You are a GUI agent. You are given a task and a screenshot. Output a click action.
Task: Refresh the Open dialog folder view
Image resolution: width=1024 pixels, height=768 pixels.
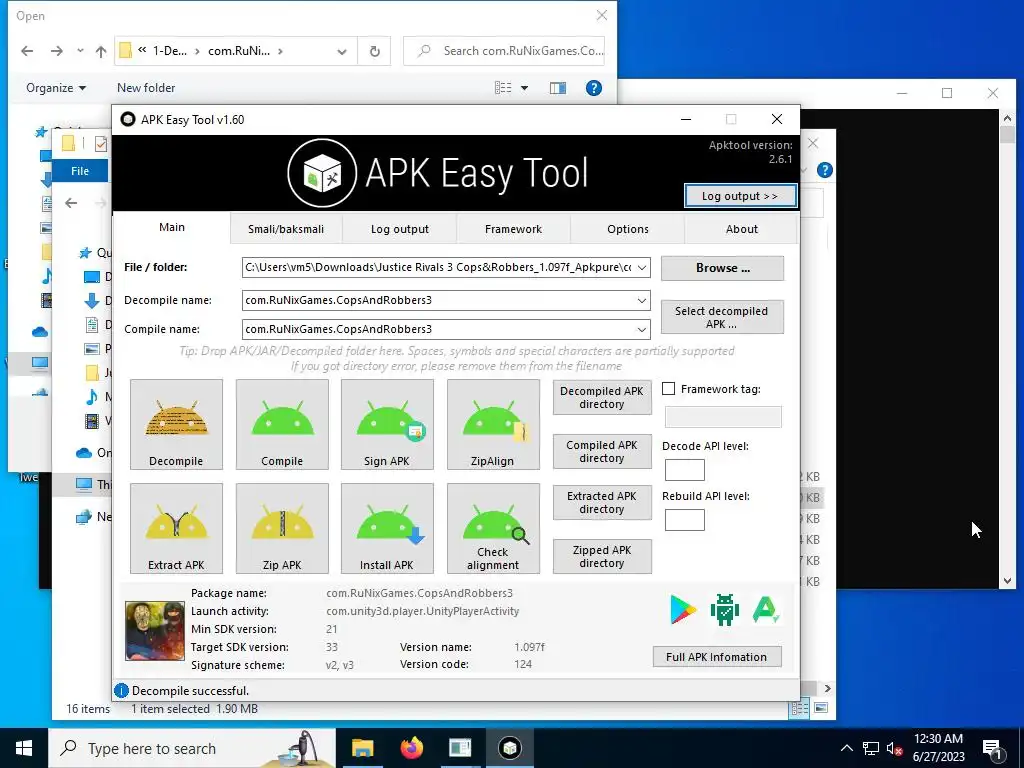[x=374, y=51]
